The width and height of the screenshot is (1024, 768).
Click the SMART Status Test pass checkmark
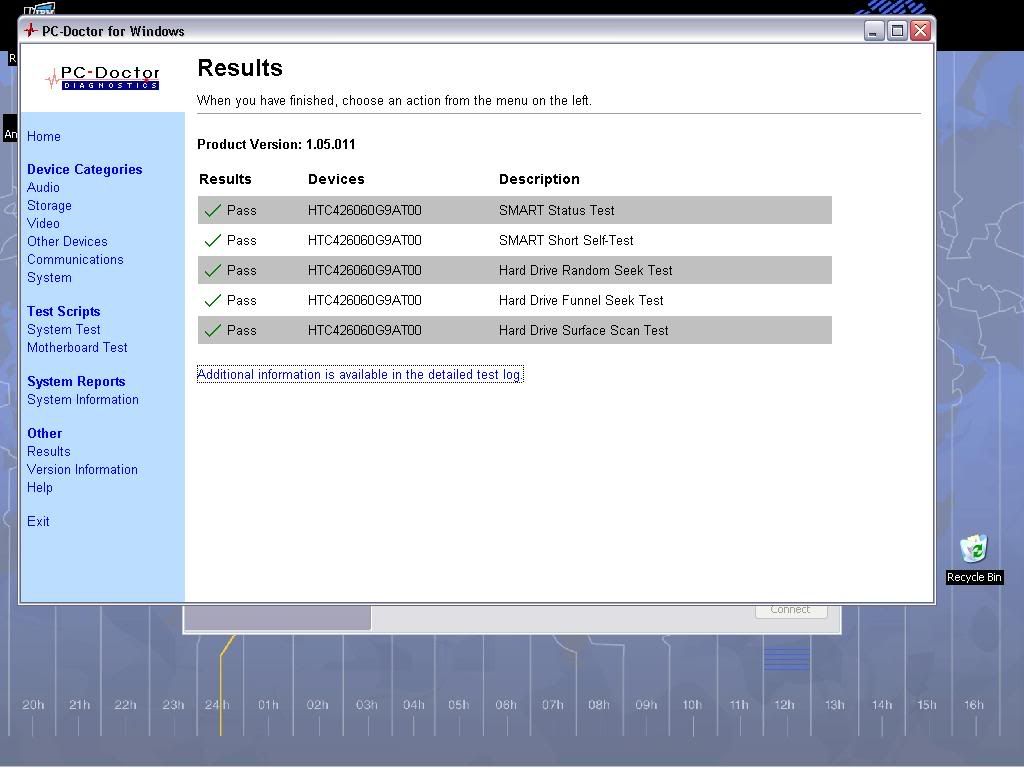click(x=212, y=210)
